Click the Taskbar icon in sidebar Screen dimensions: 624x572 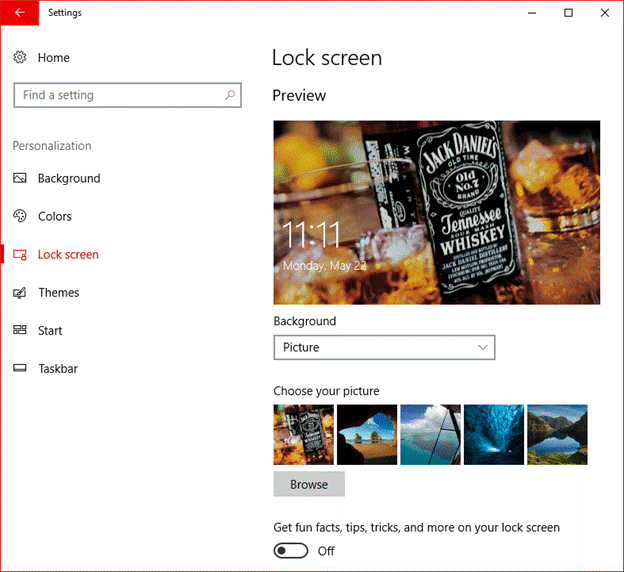(20, 368)
